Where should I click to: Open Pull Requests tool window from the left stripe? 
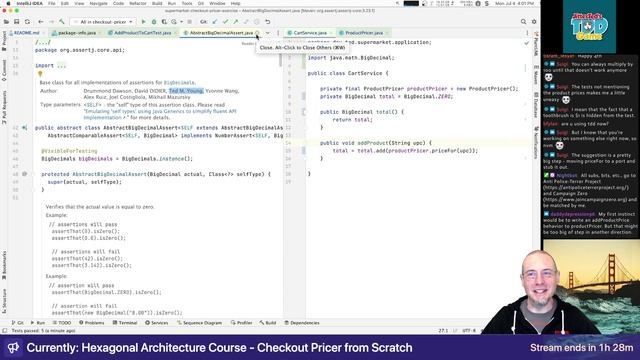tap(4, 107)
